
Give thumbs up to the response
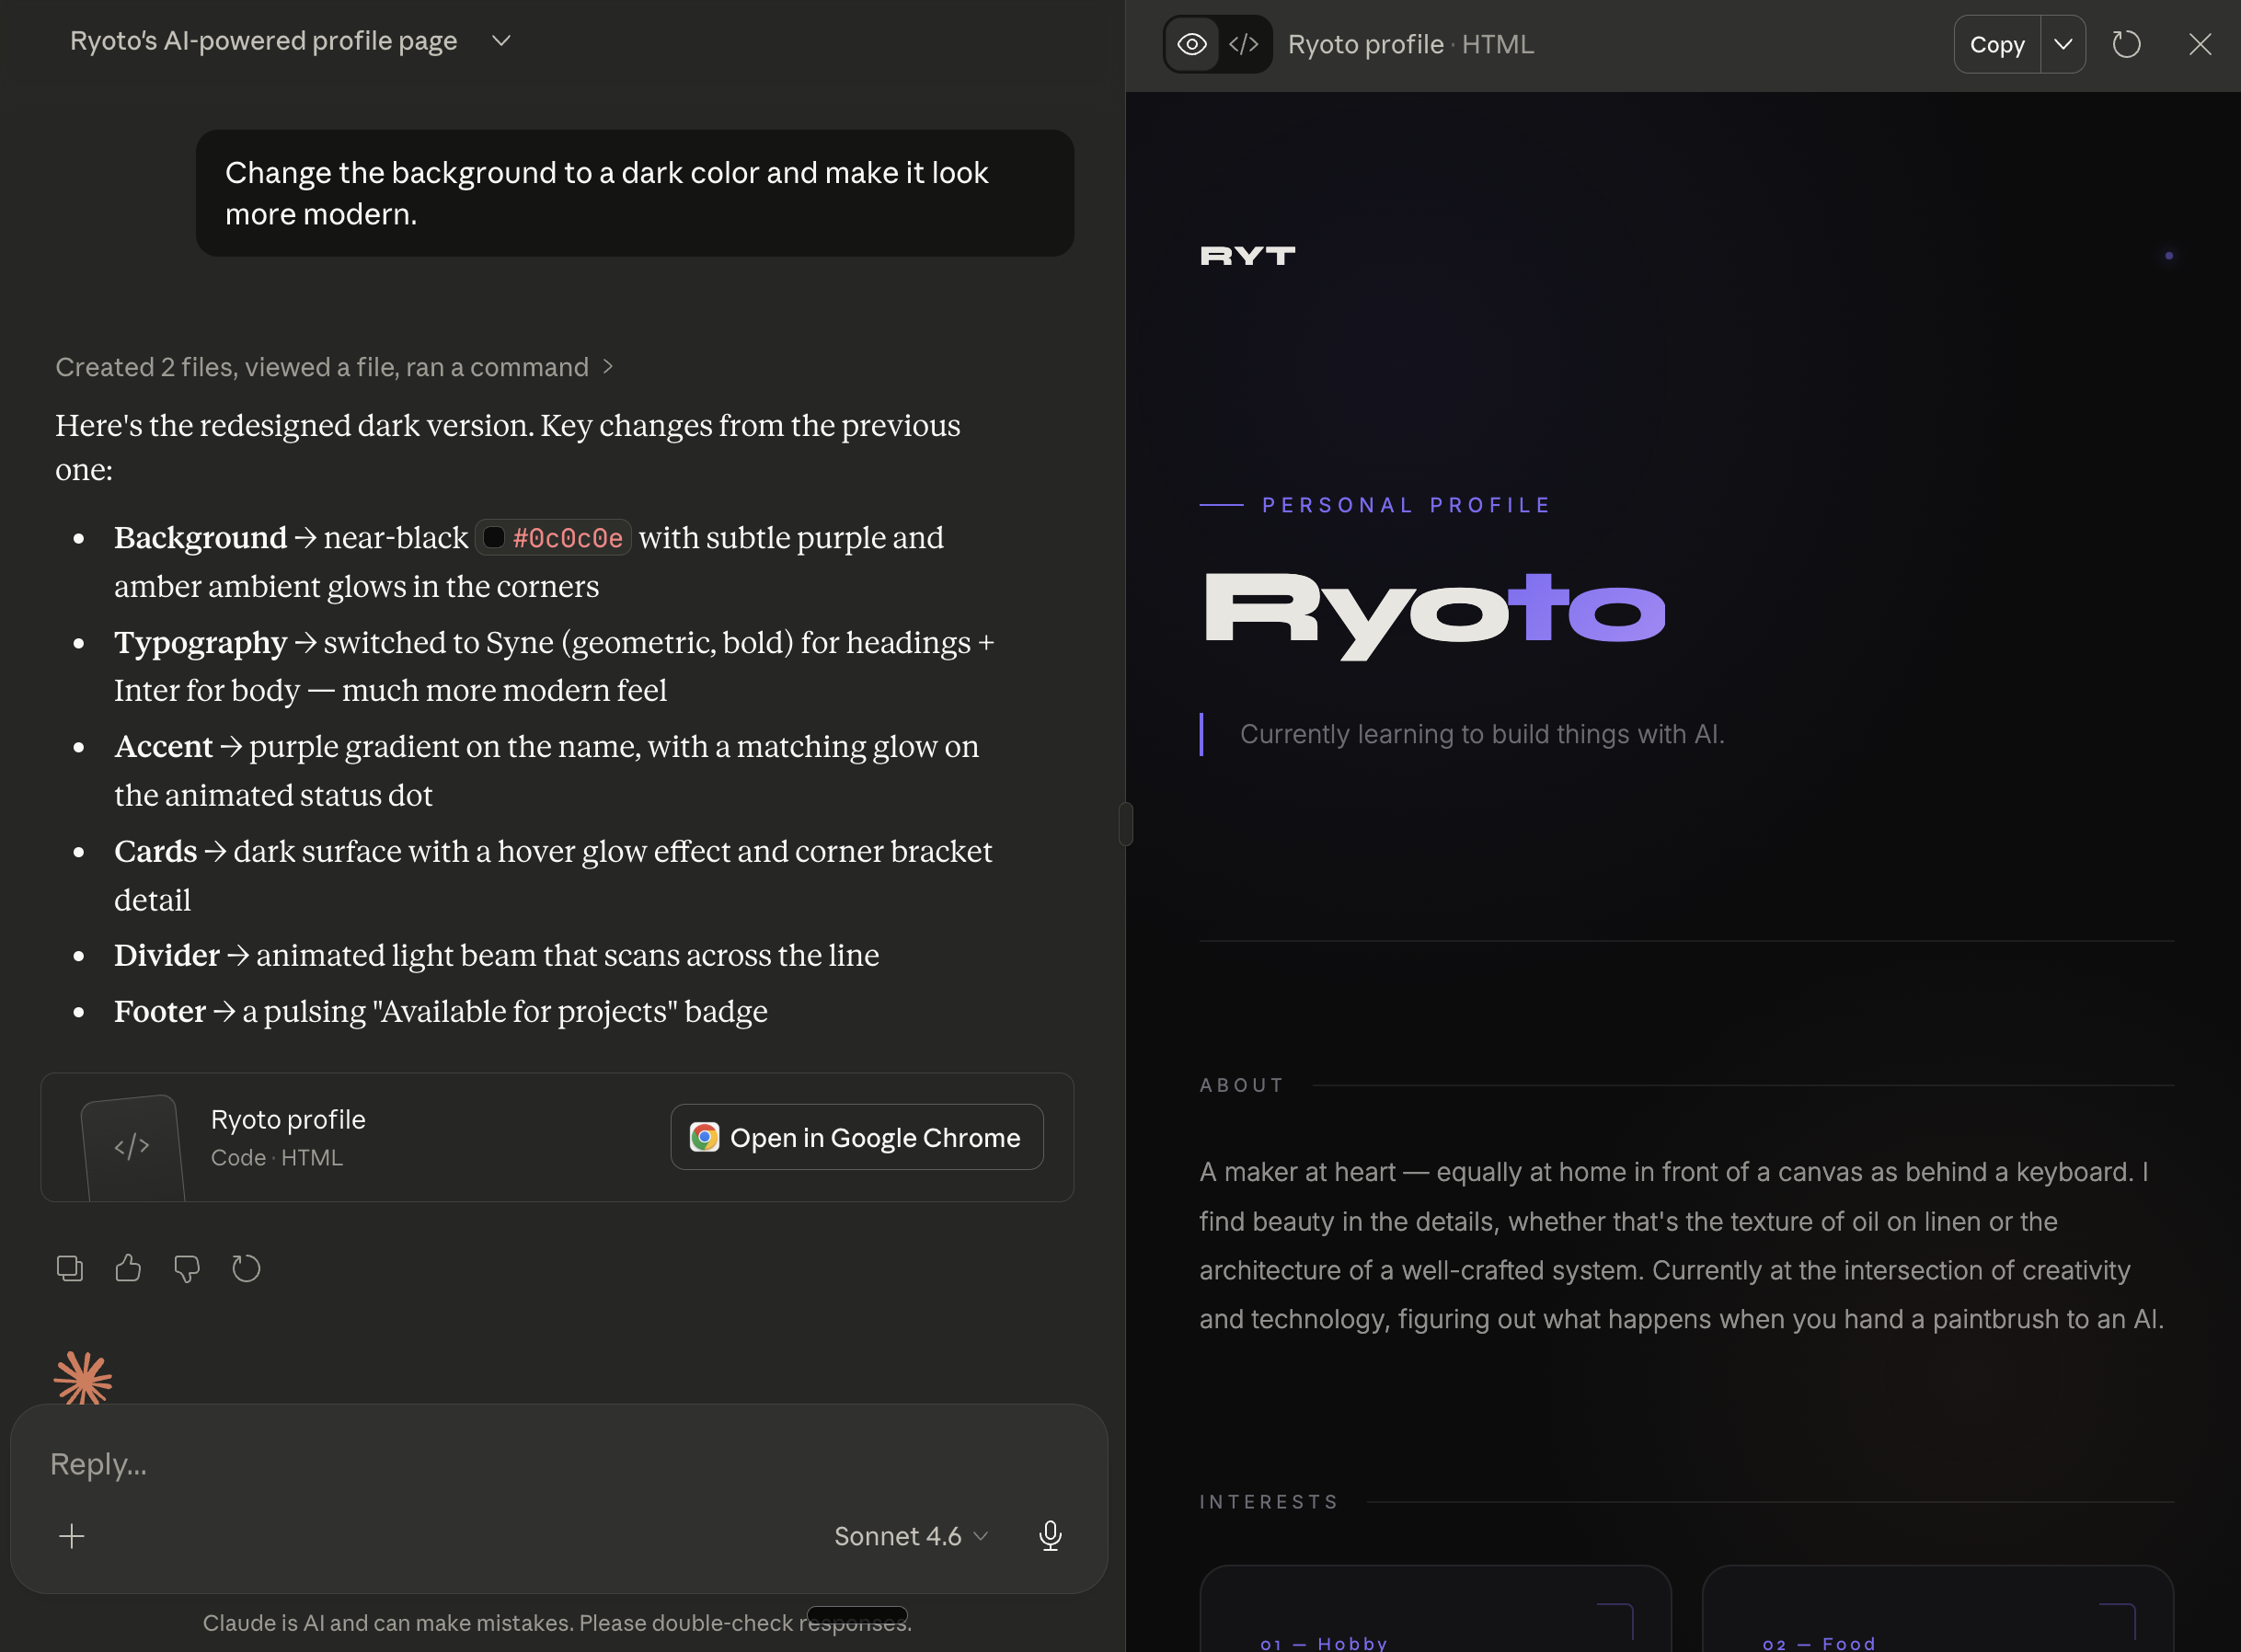coord(128,1268)
